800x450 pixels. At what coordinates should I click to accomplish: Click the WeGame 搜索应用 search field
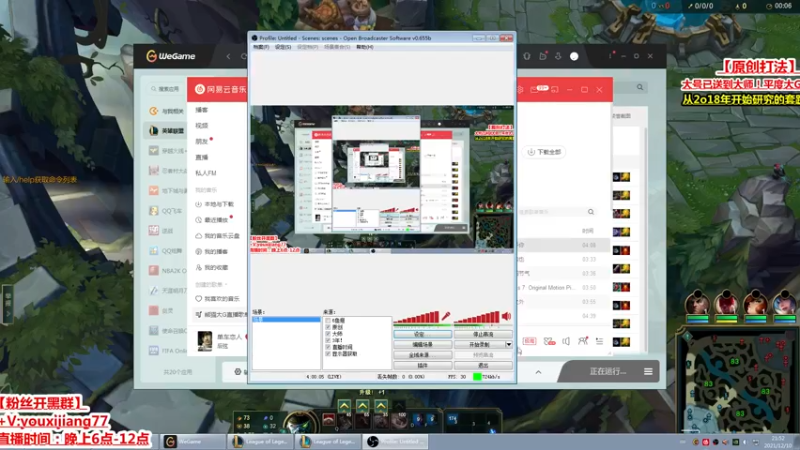(x=165, y=89)
